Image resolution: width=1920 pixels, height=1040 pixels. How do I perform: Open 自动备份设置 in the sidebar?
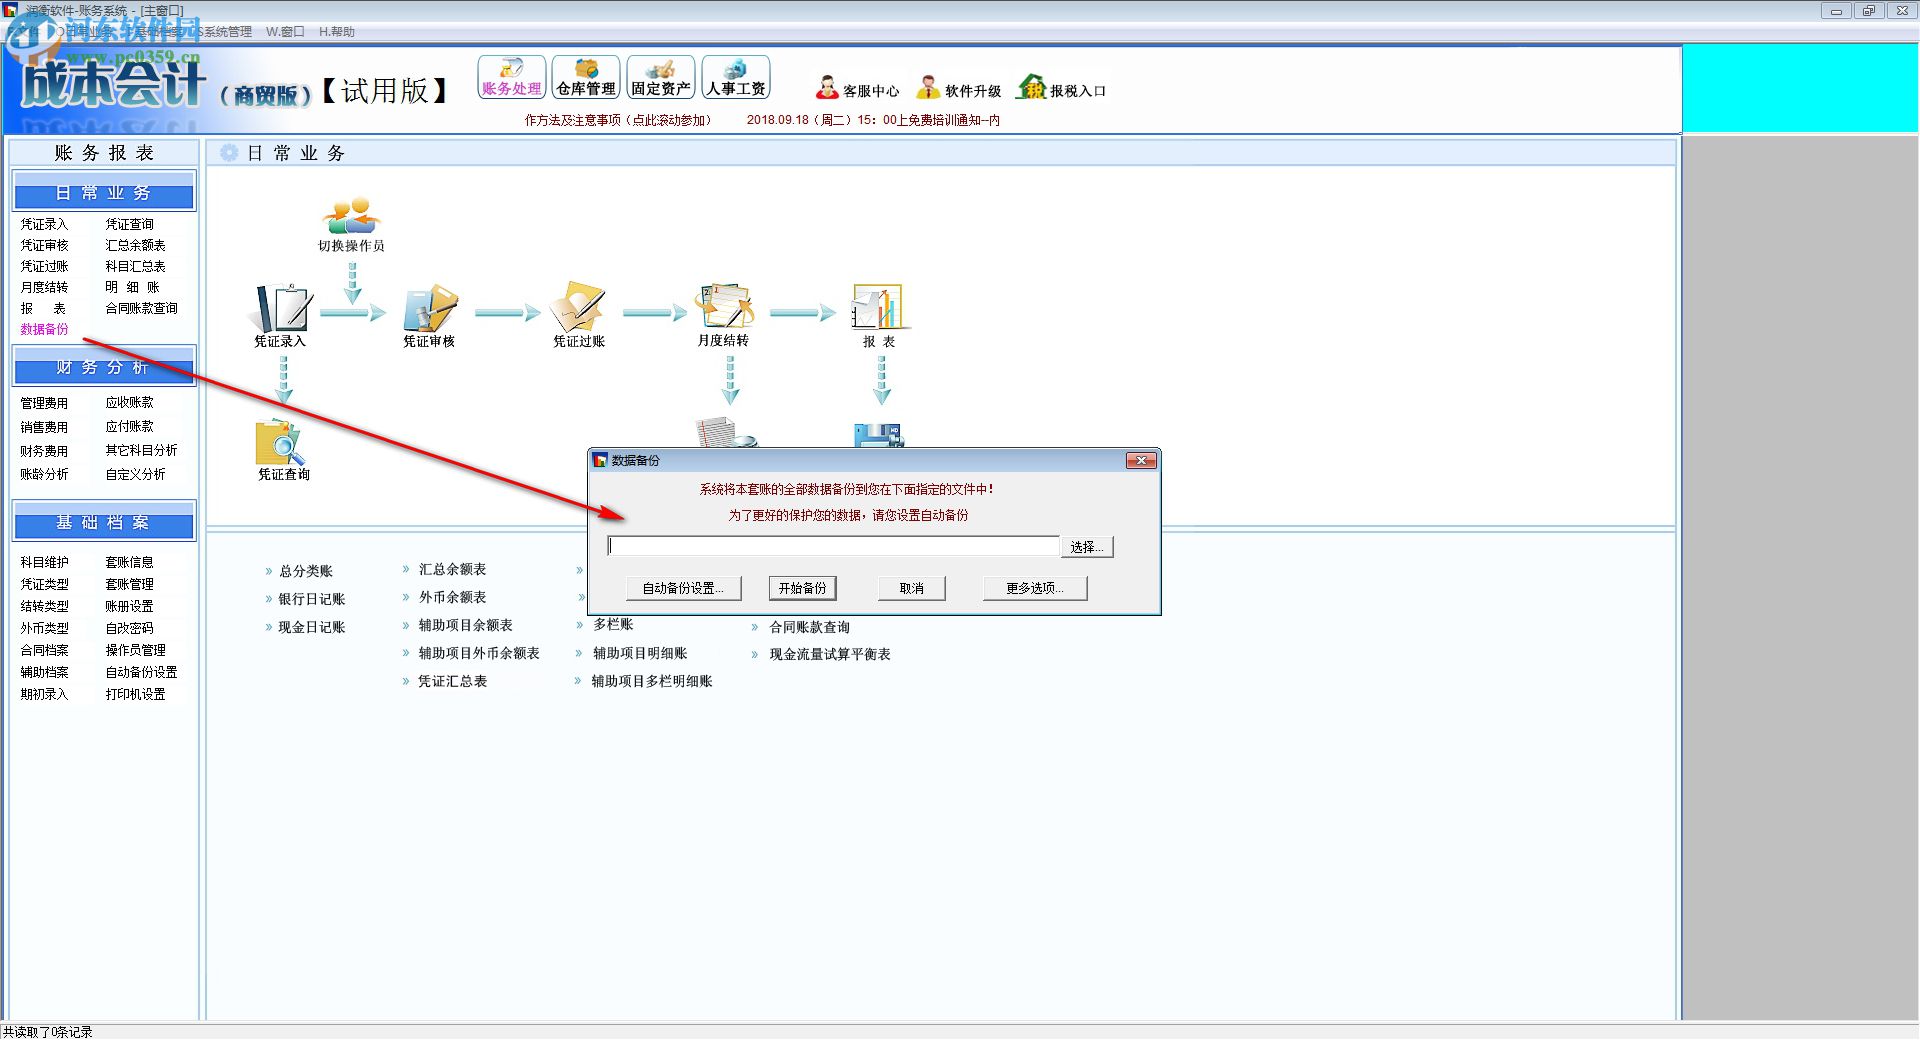[142, 672]
